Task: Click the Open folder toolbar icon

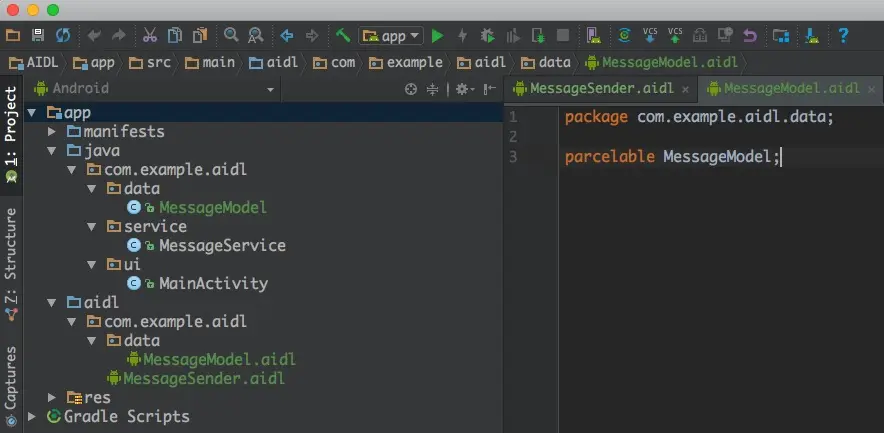Action: tap(12, 36)
